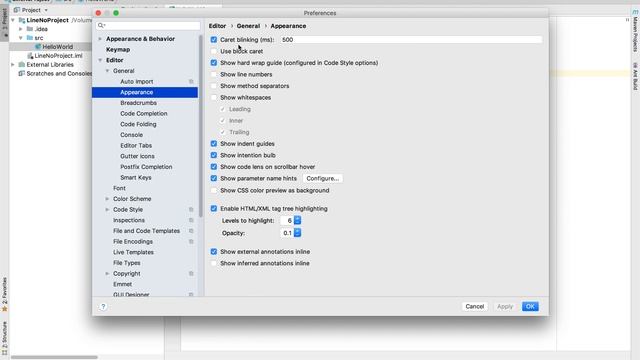Enable Show method separators checkbox

point(214,86)
